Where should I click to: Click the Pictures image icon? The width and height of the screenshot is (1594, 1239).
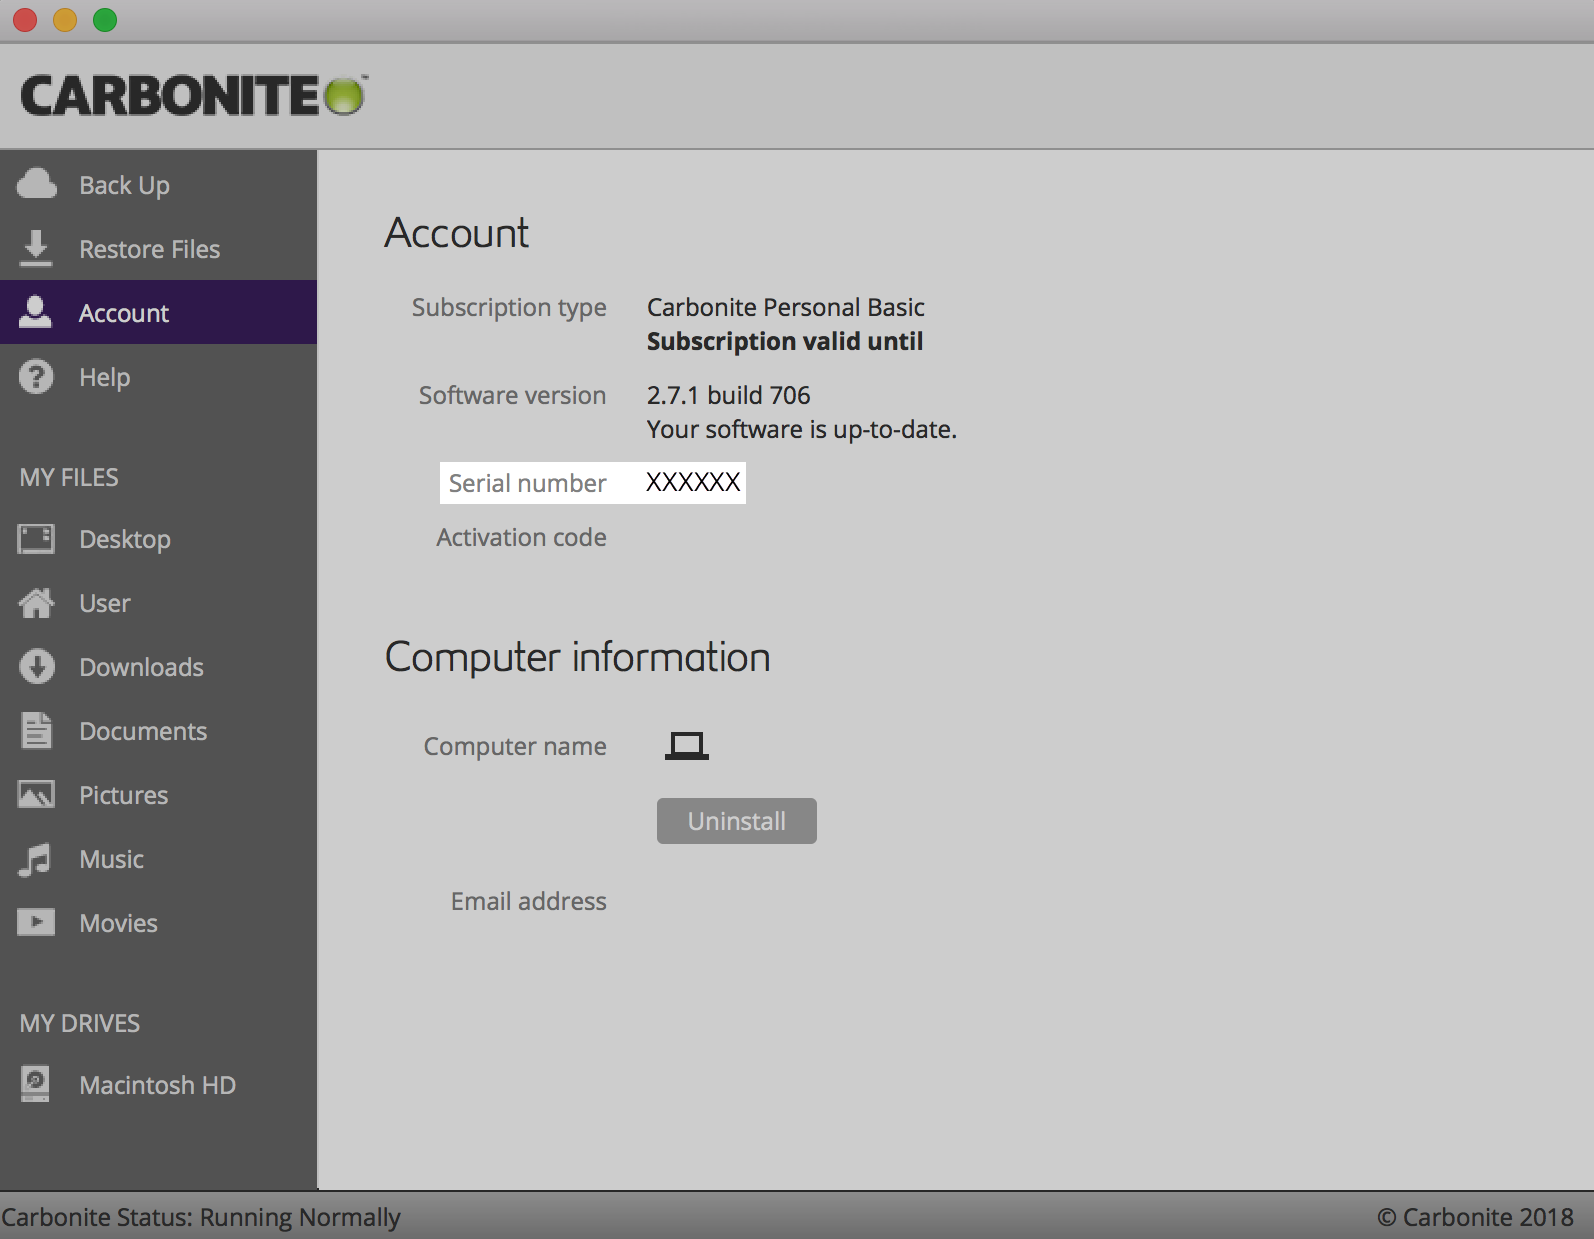pos(36,795)
